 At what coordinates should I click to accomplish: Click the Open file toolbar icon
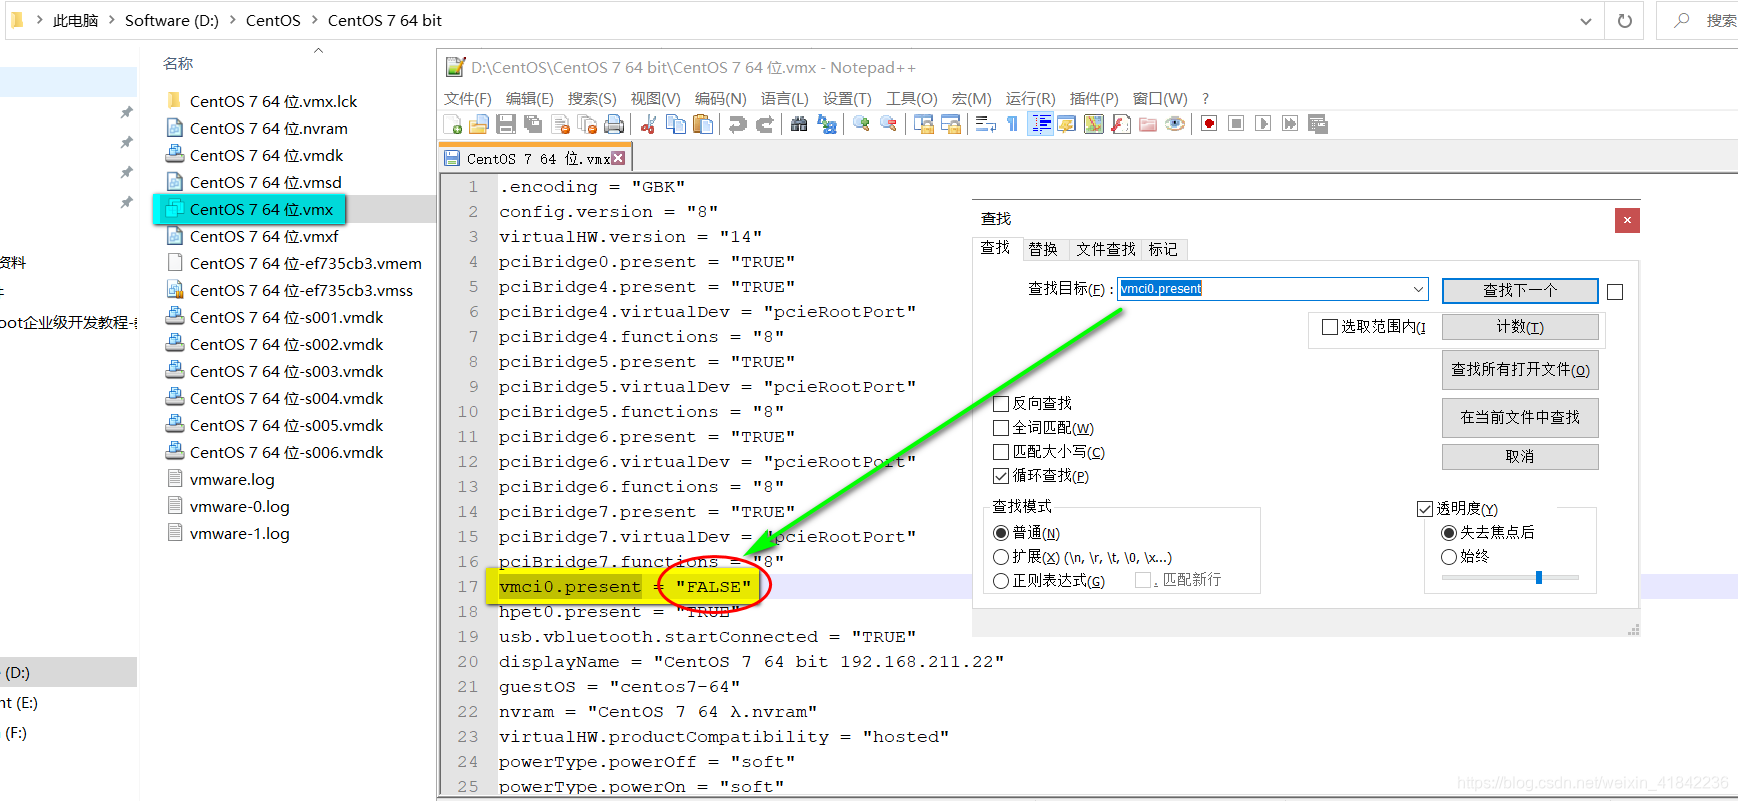(479, 124)
